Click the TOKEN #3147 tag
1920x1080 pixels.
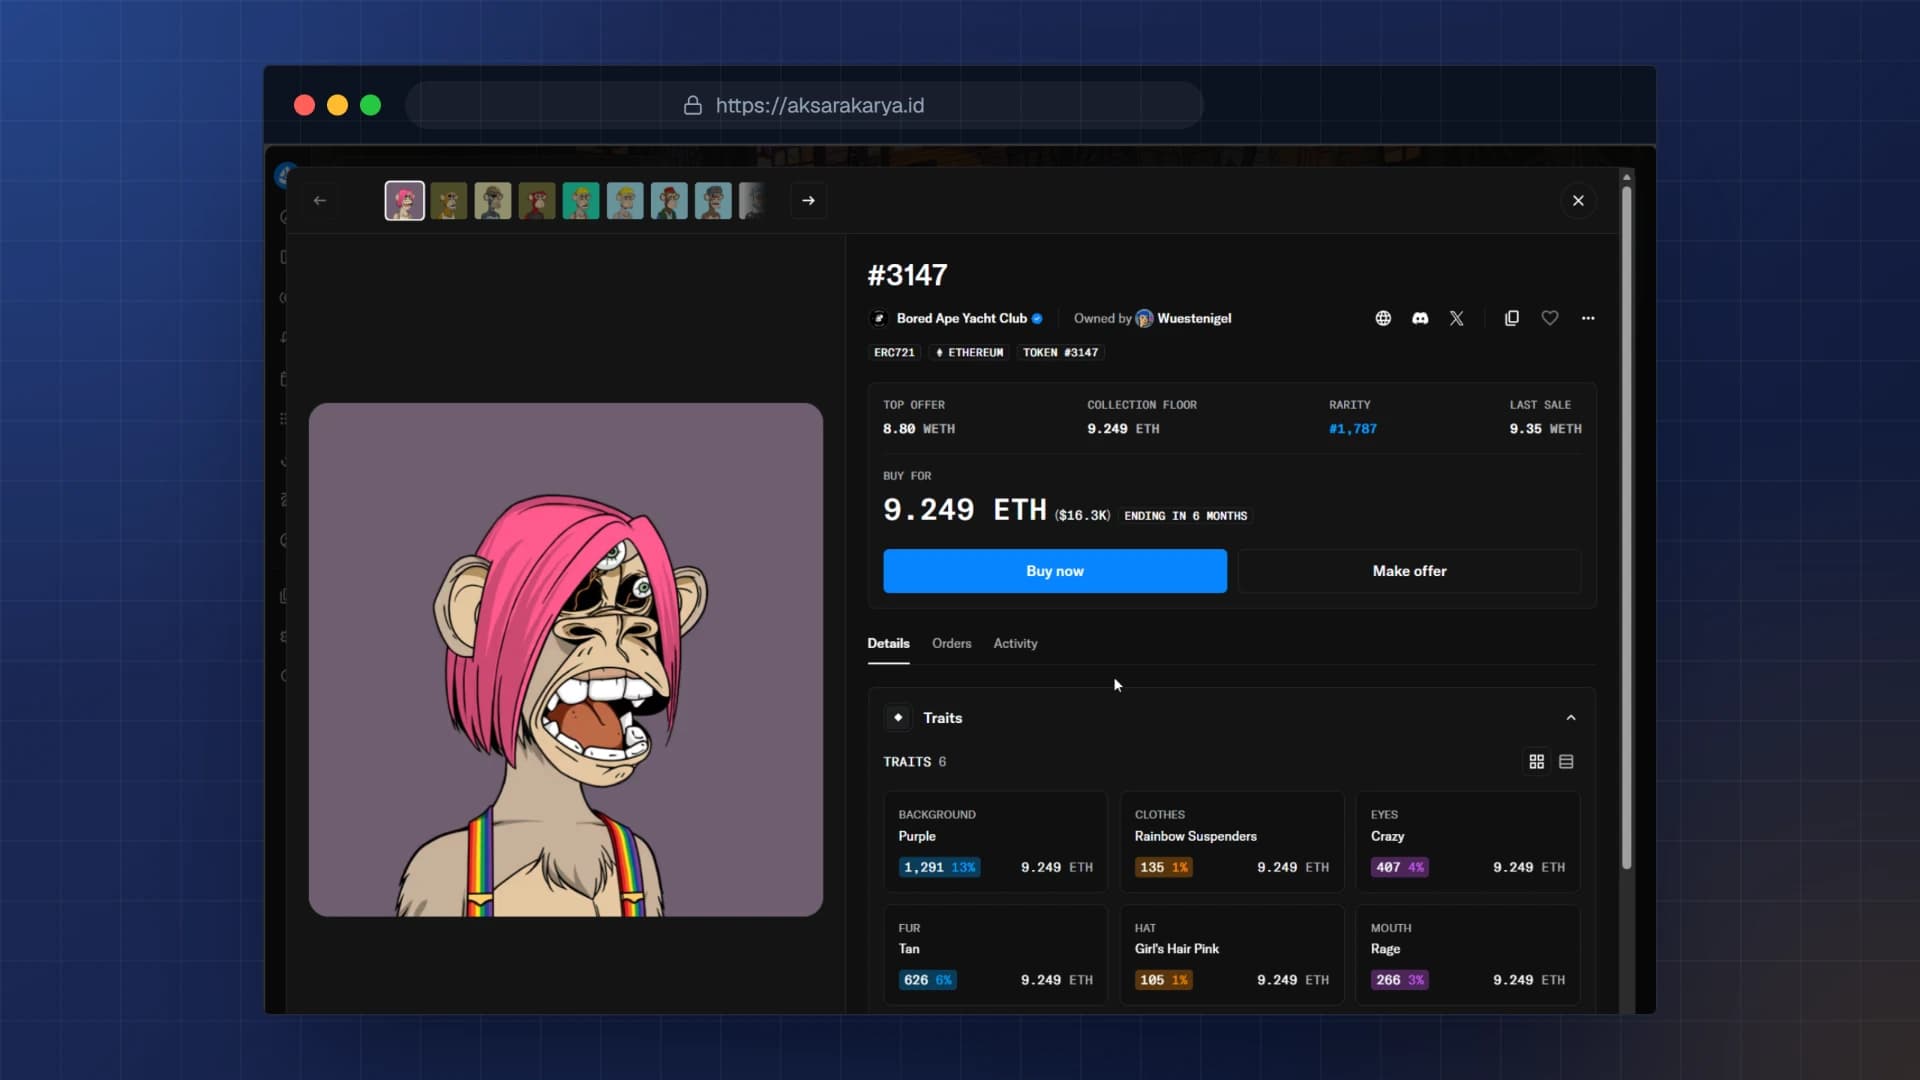pos(1060,352)
